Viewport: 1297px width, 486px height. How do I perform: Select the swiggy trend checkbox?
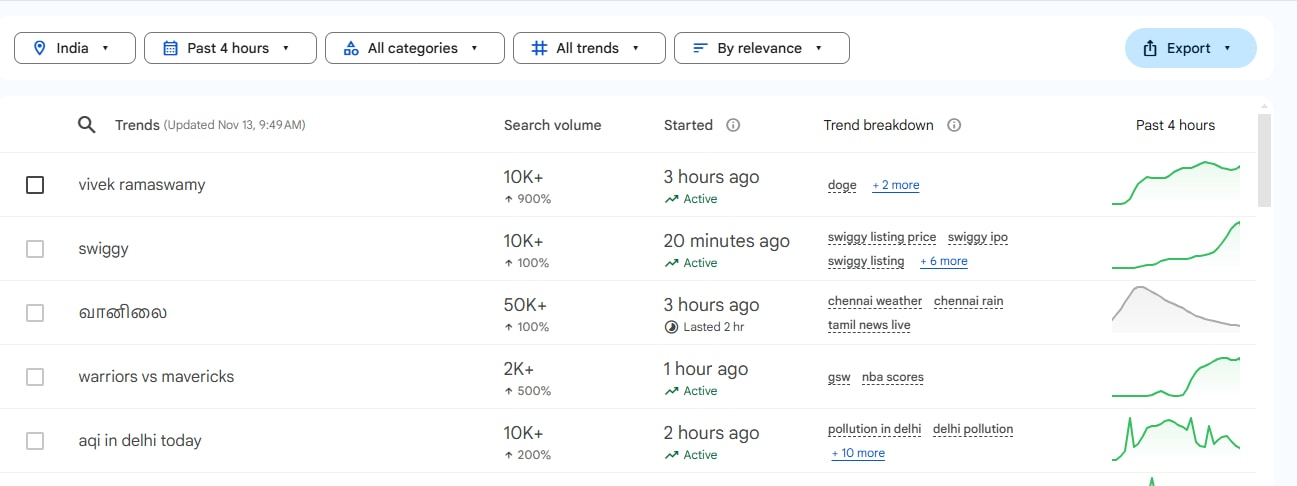tap(35, 249)
